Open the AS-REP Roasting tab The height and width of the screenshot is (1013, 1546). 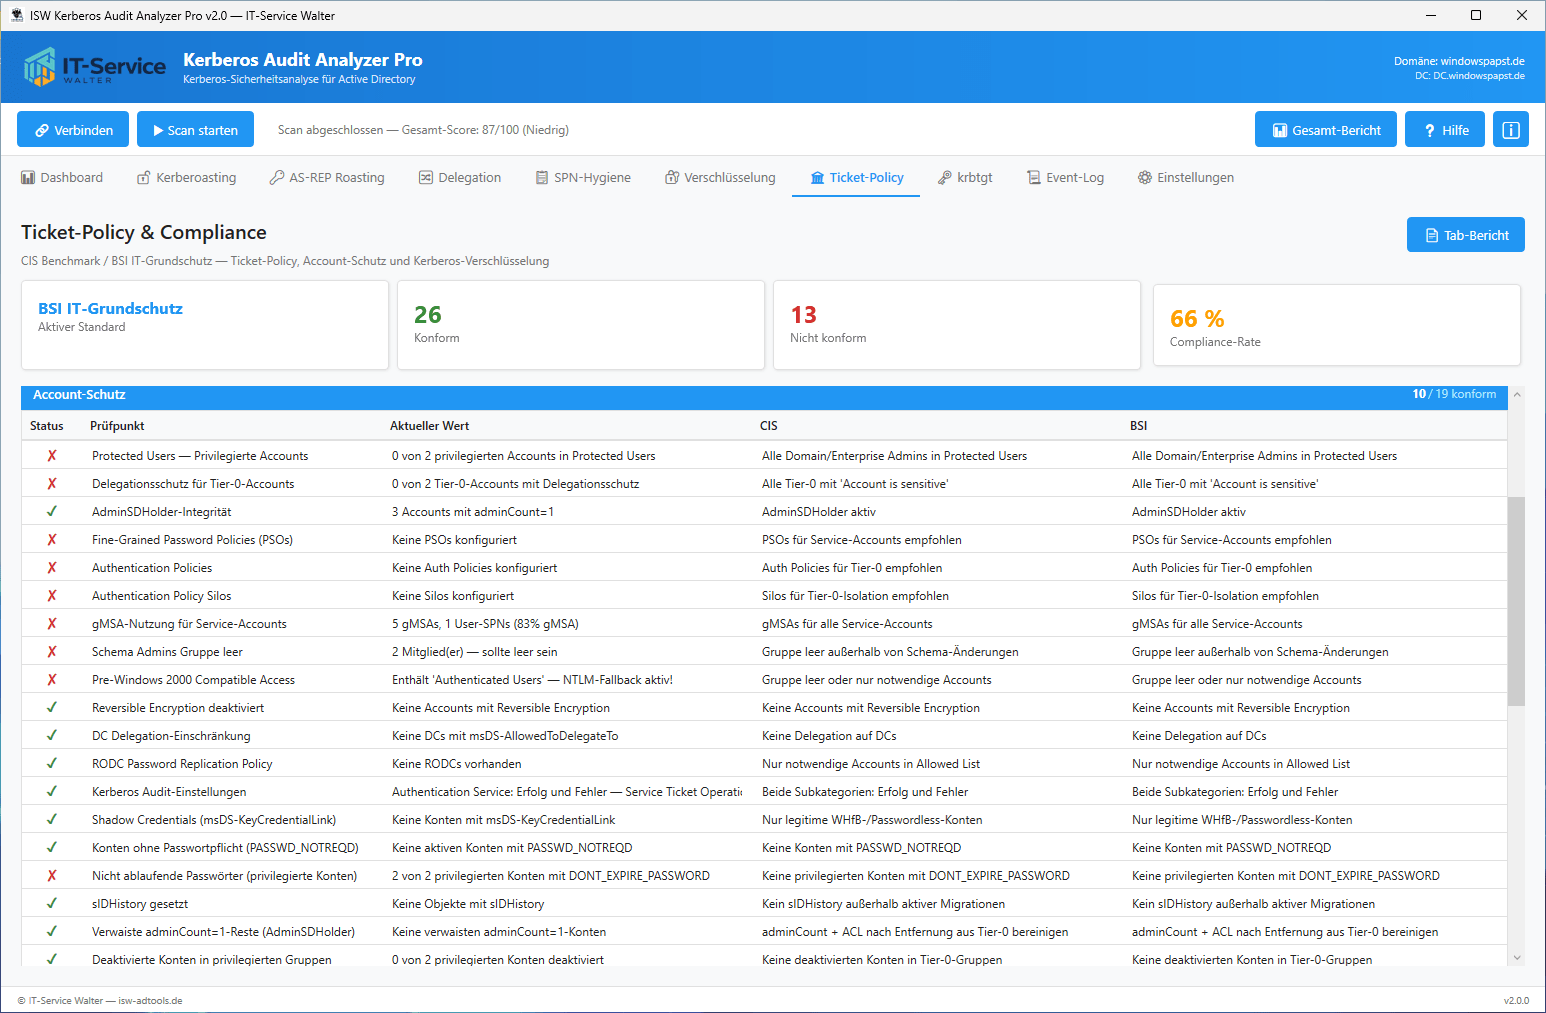tap(327, 178)
